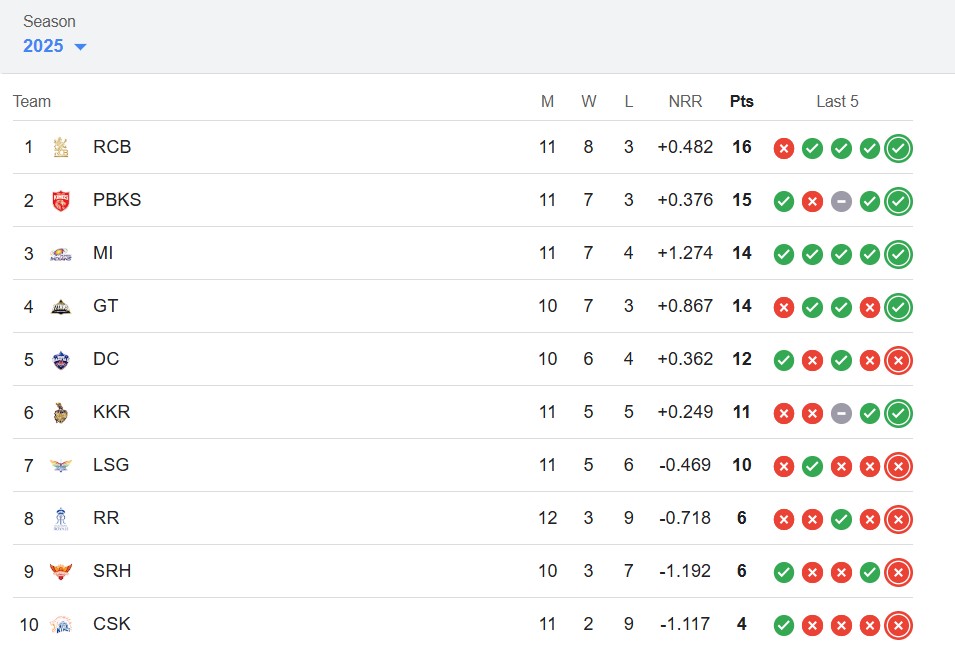Click the RCB team logo

(60, 147)
